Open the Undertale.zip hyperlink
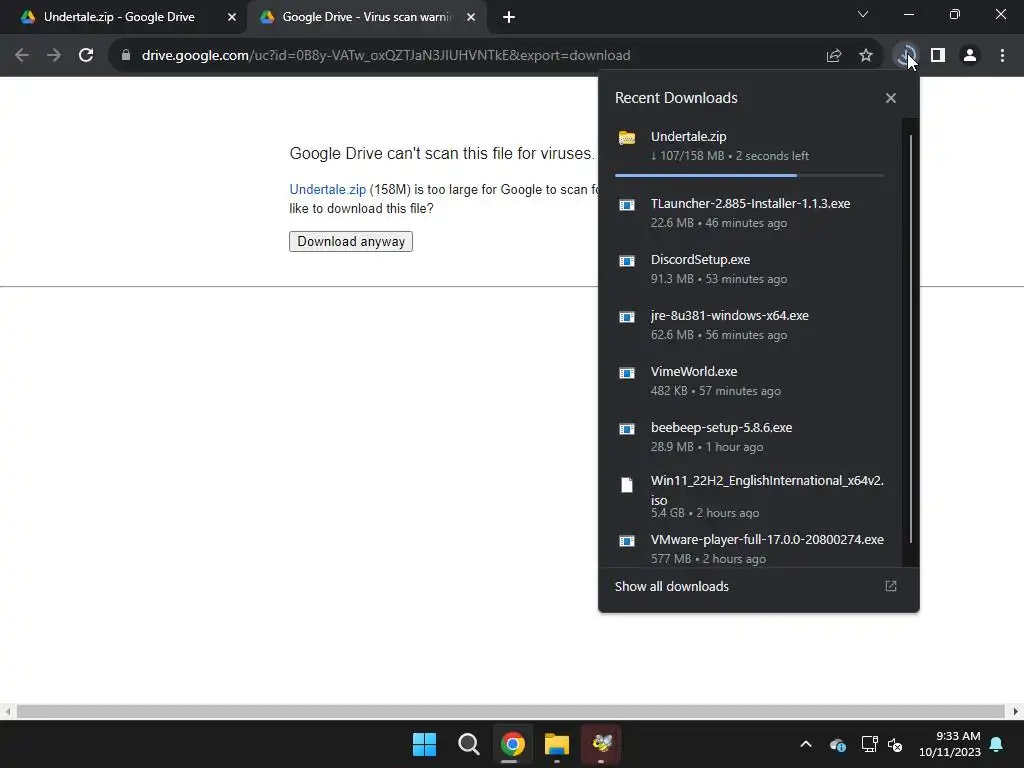The image size is (1024, 768). pos(327,189)
